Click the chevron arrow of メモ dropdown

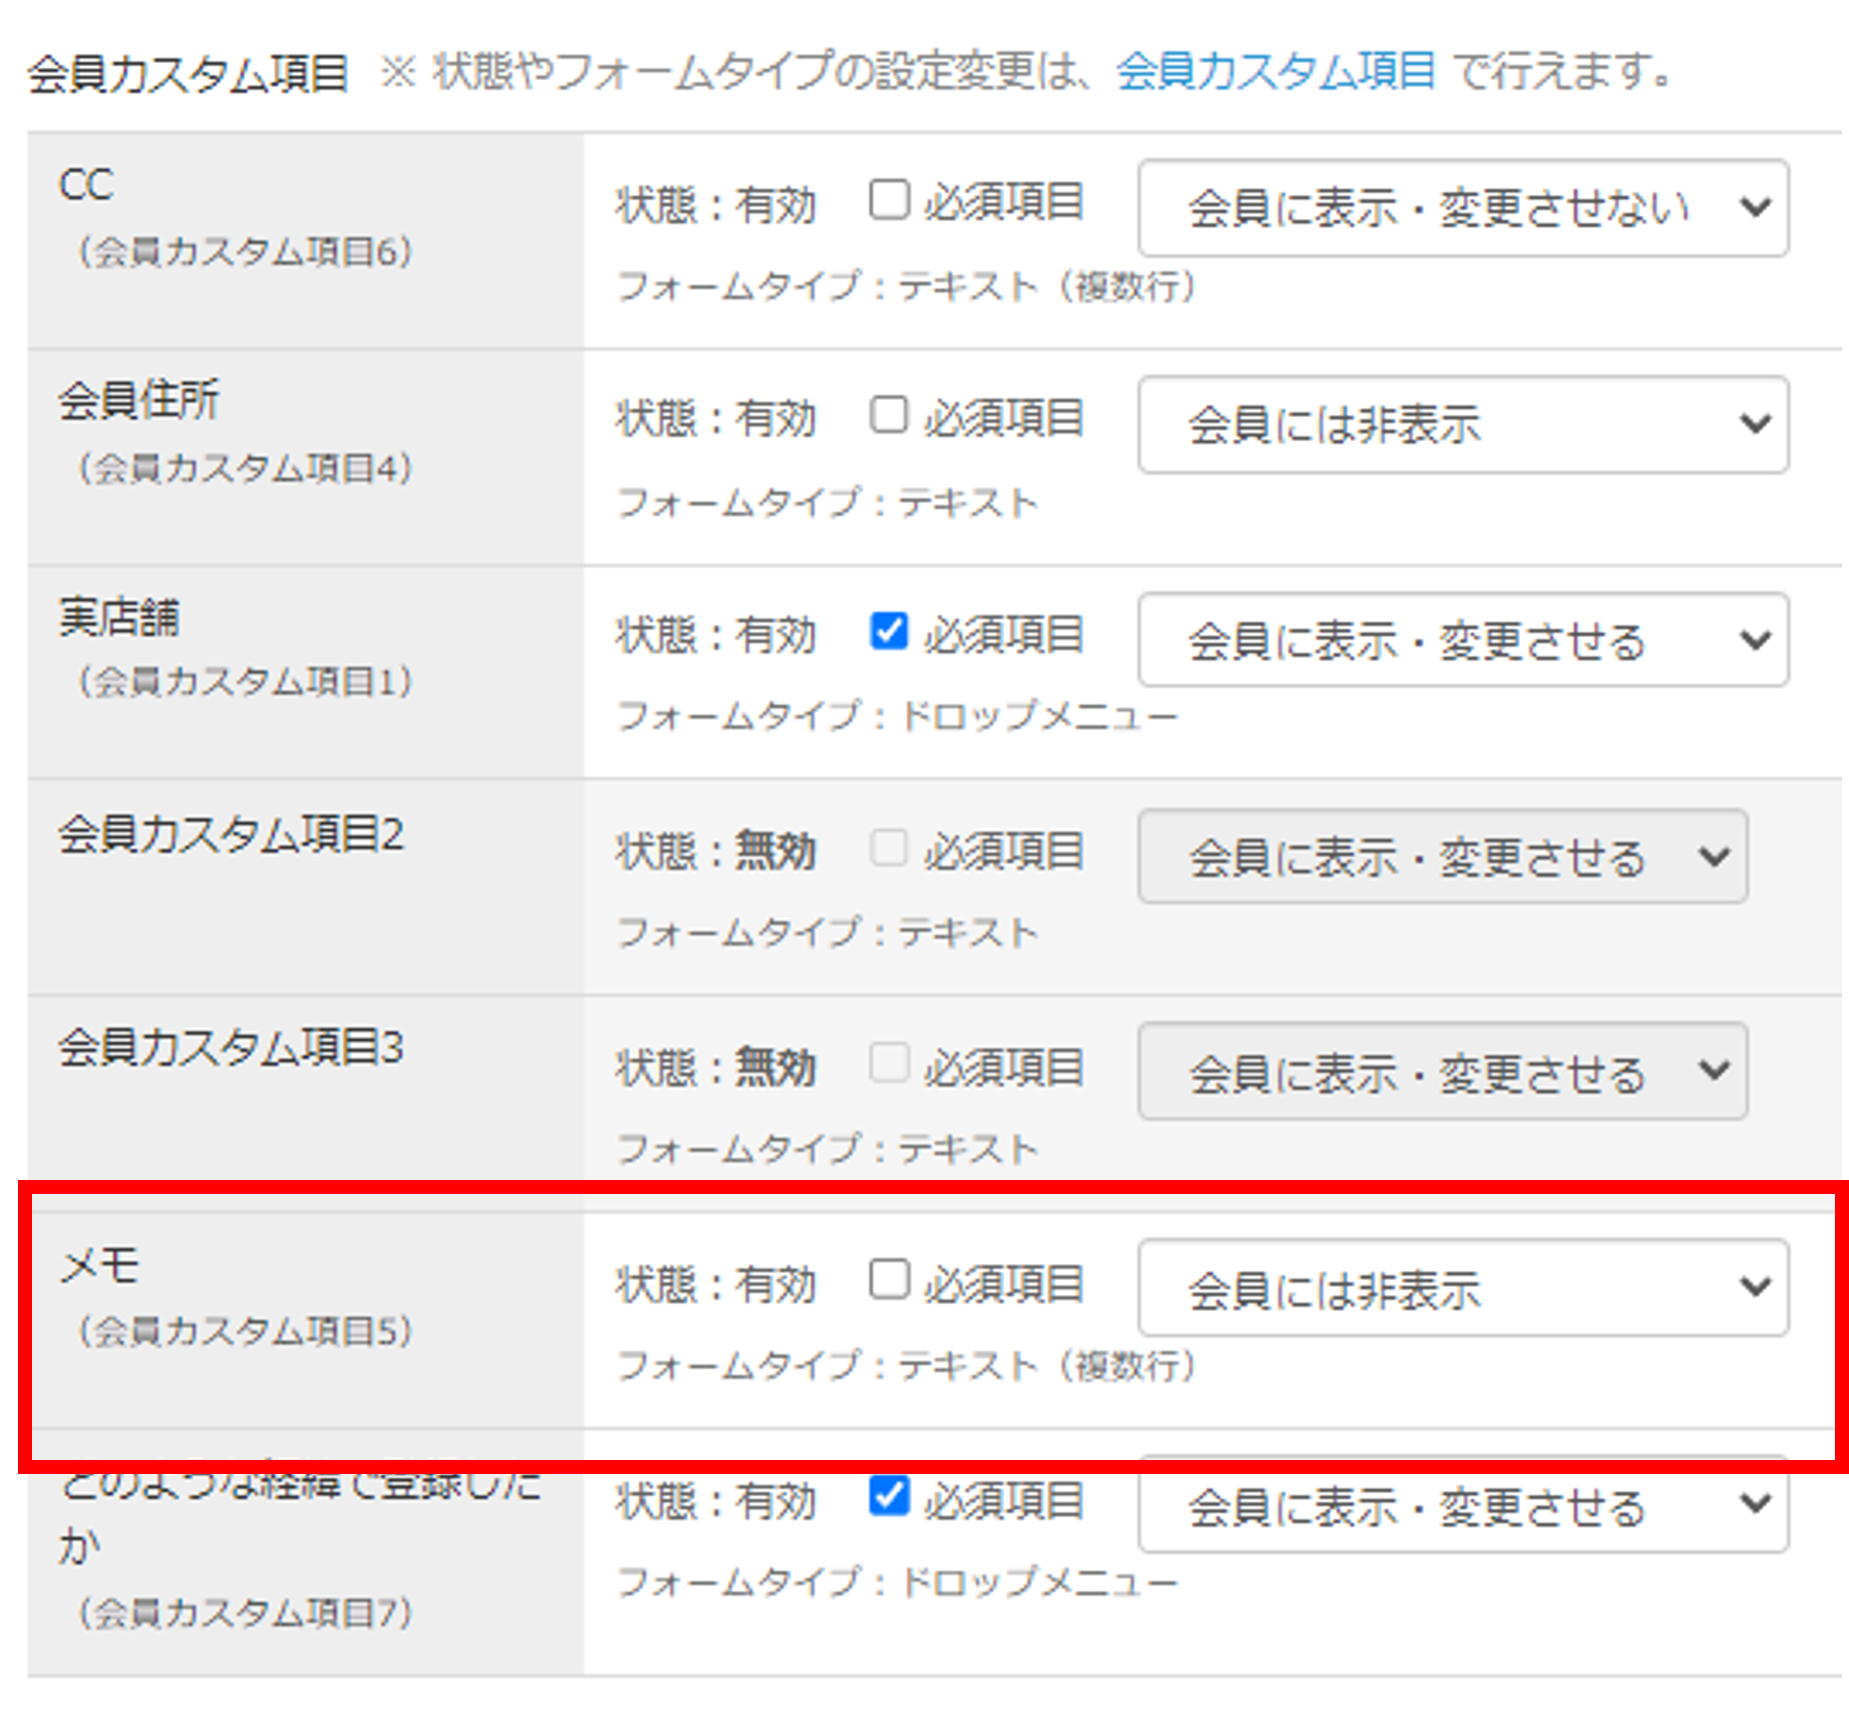tap(1755, 1288)
